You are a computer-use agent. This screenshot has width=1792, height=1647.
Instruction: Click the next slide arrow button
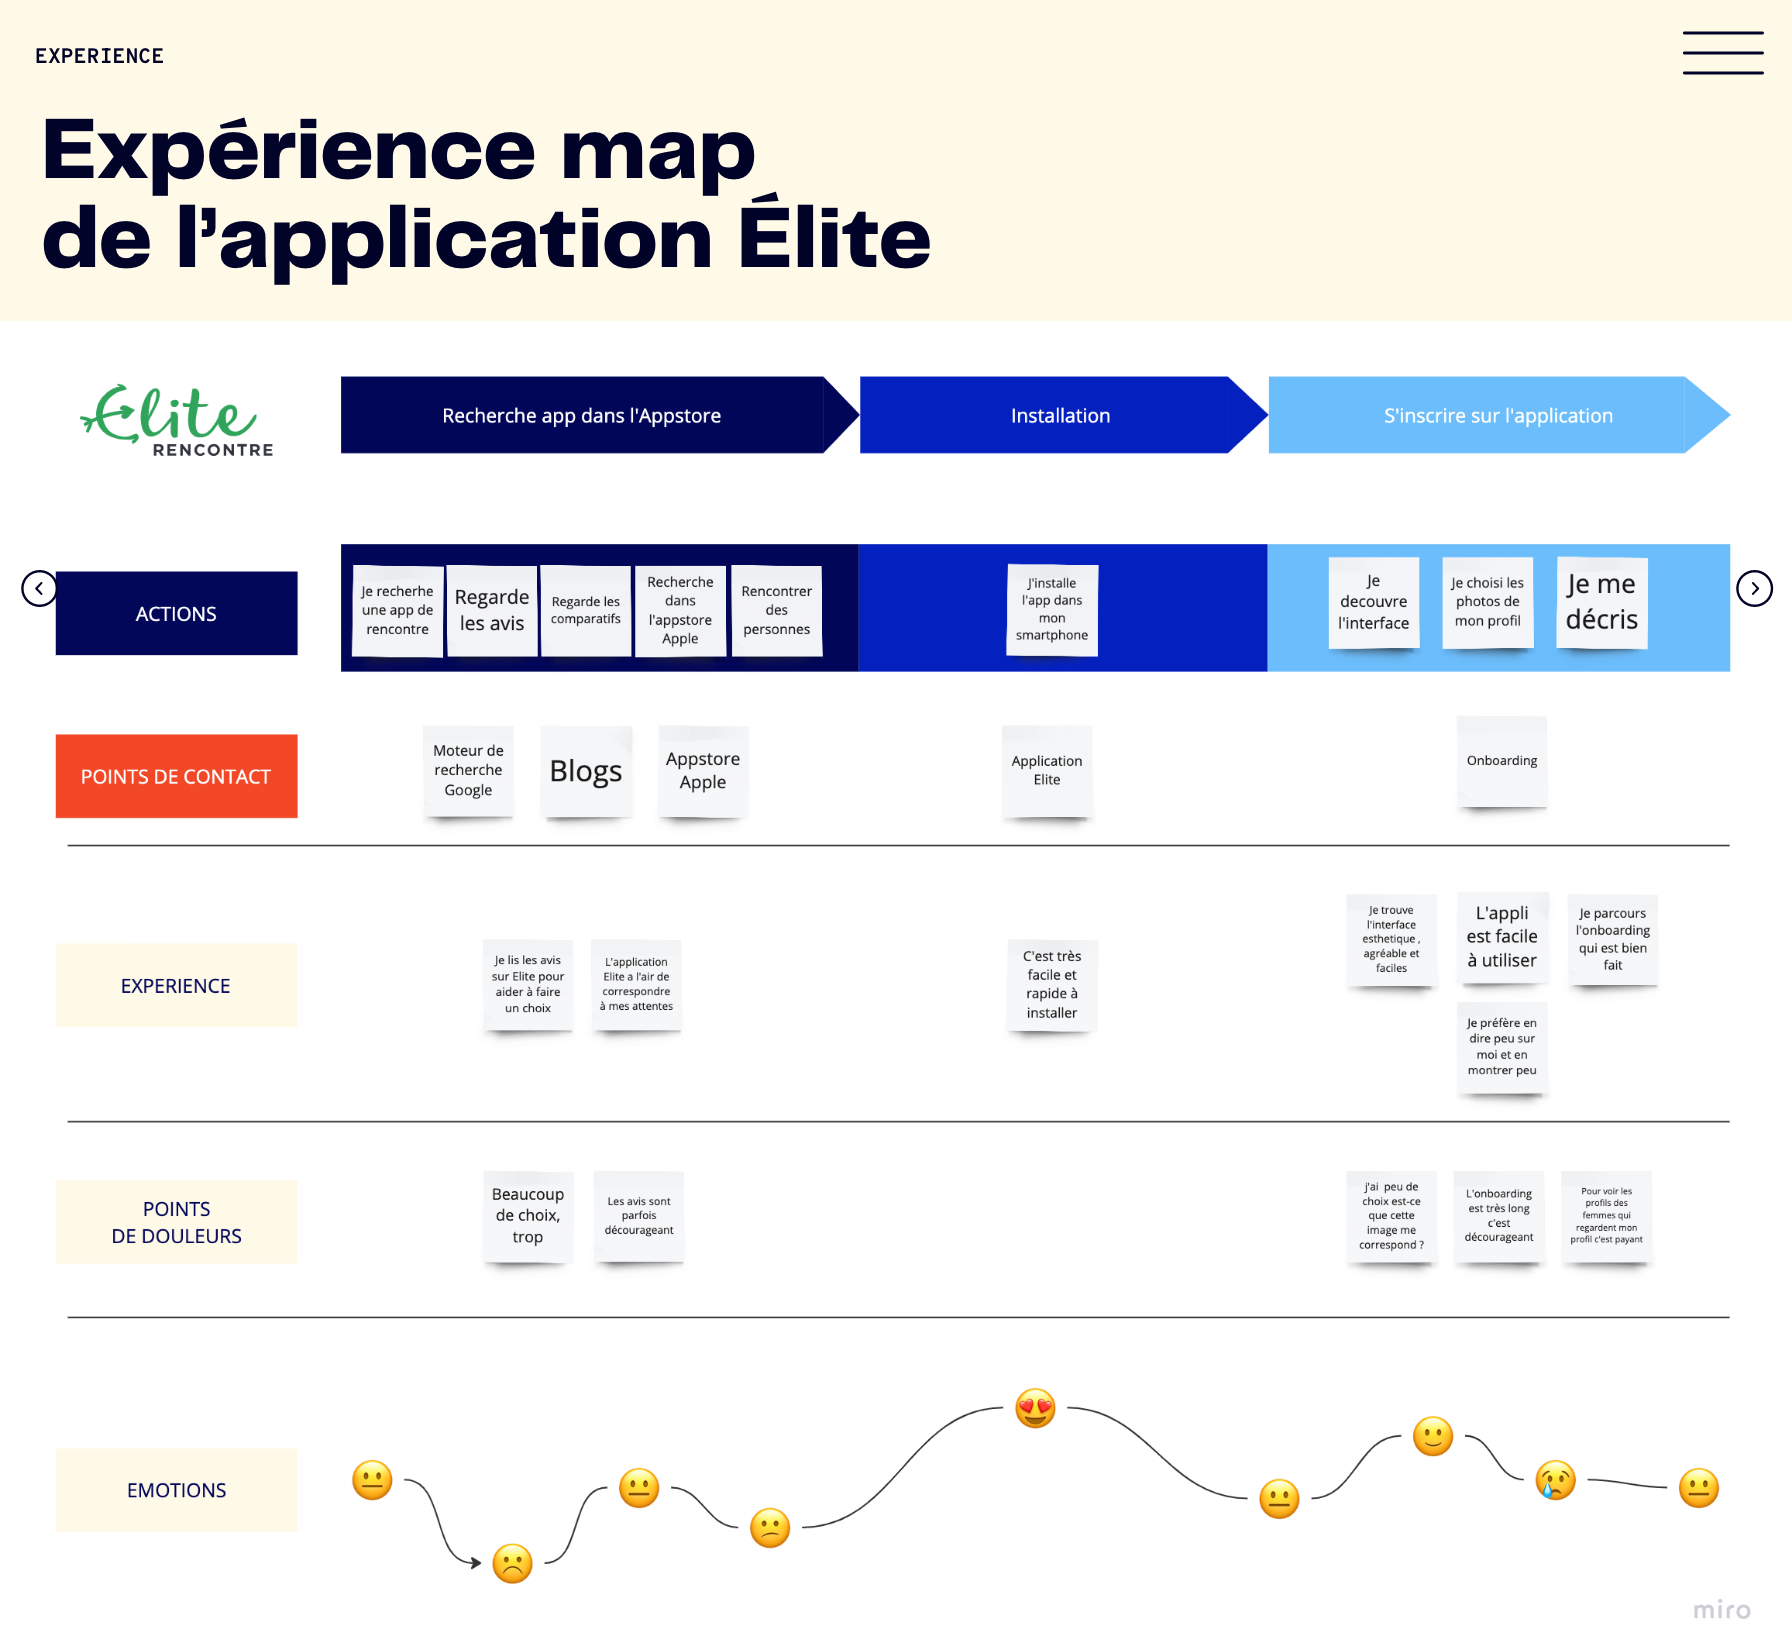coord(1754,588)
